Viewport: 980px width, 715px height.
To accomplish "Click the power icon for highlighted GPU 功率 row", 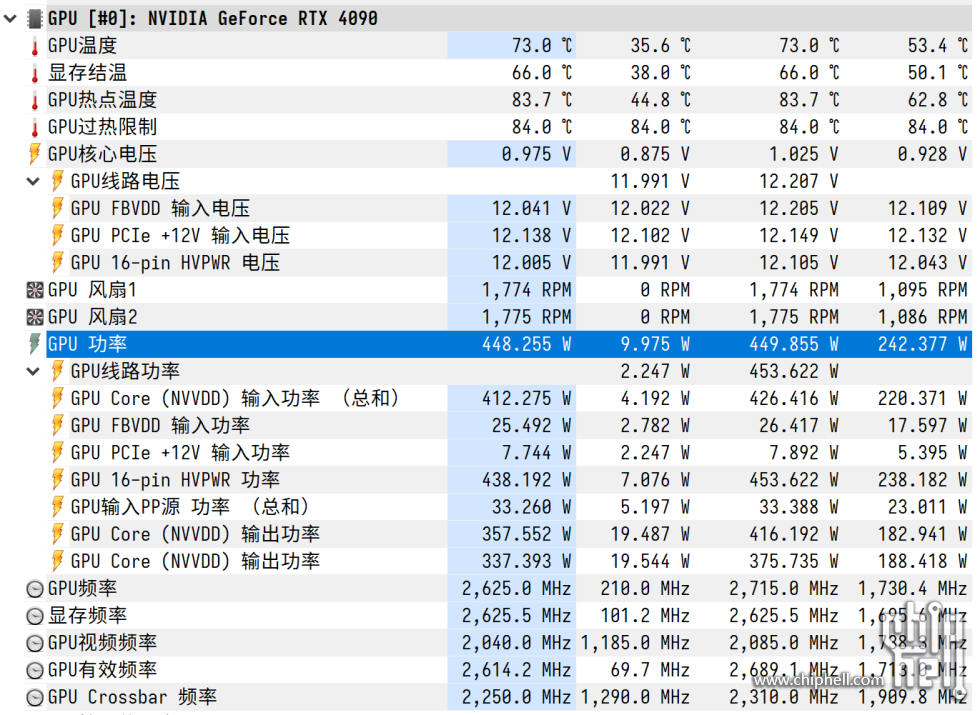I will point(35,344).
